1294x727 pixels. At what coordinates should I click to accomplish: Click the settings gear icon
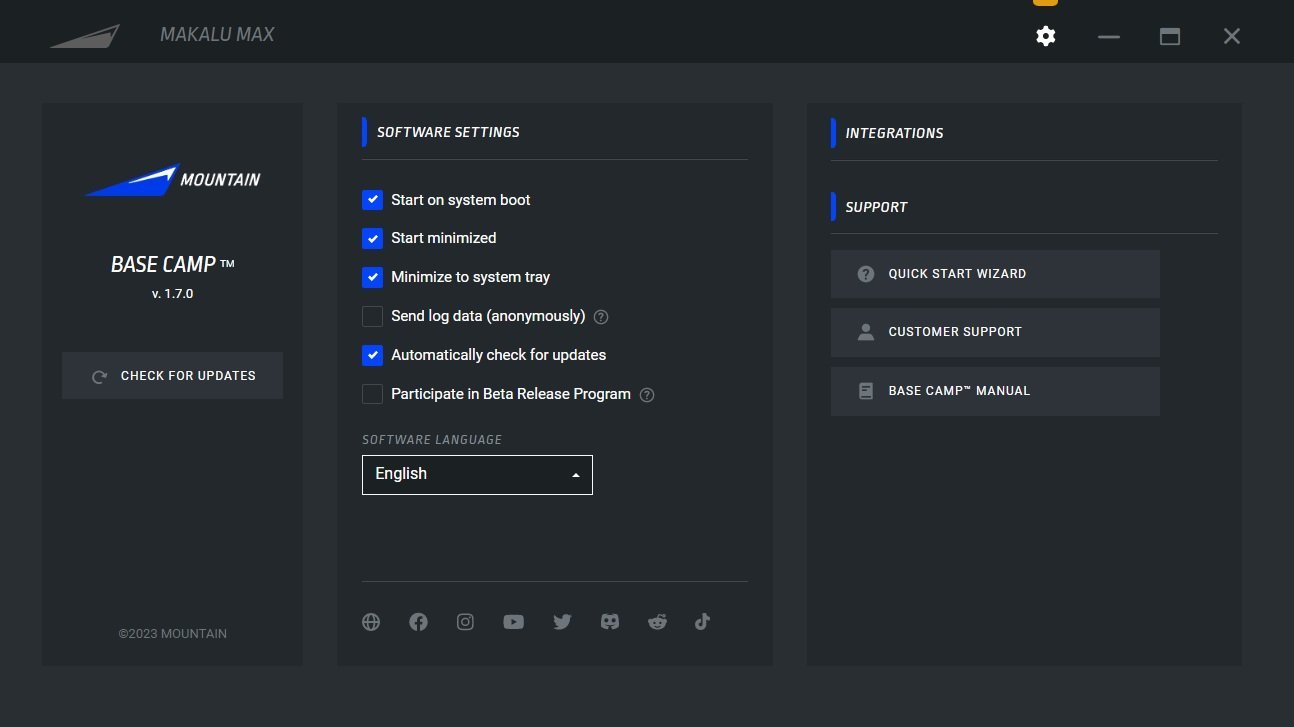[x=1045, y=36]
